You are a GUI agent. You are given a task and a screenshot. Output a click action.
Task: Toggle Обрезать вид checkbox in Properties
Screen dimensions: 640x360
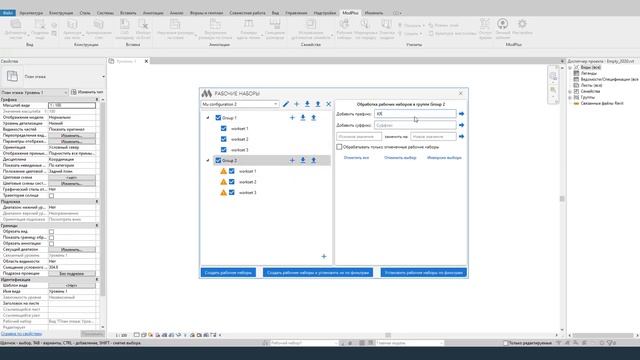pyautogui.click(x=51, y=231)
